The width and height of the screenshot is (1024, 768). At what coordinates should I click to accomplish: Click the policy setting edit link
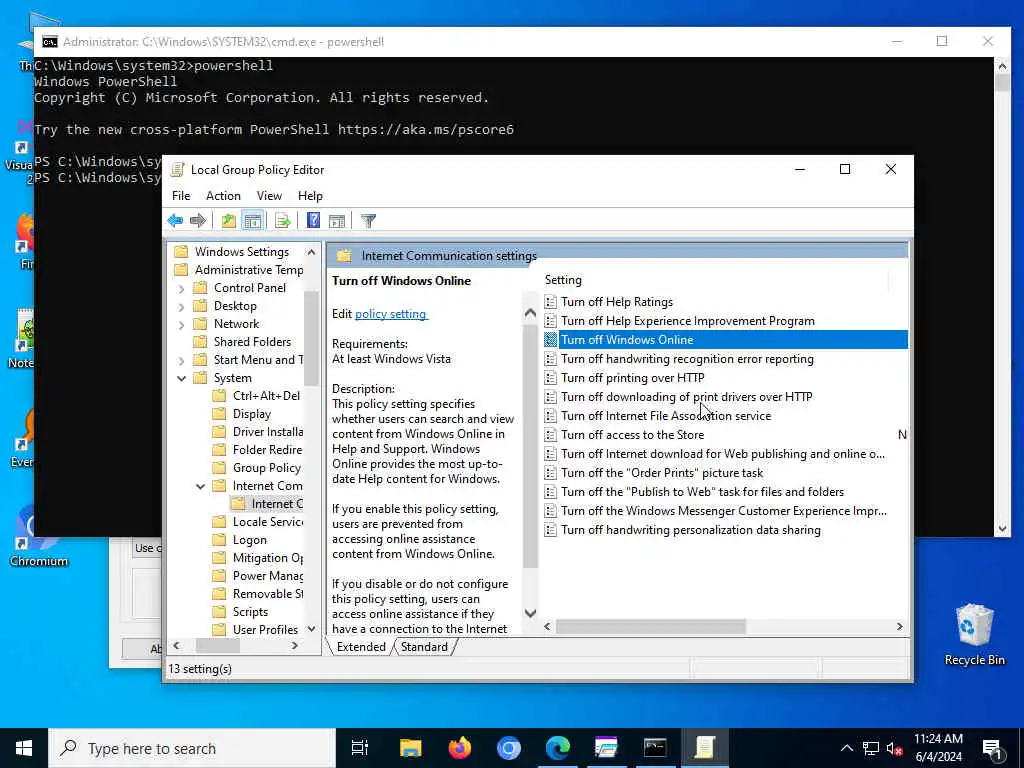click(x=391, y=314)
